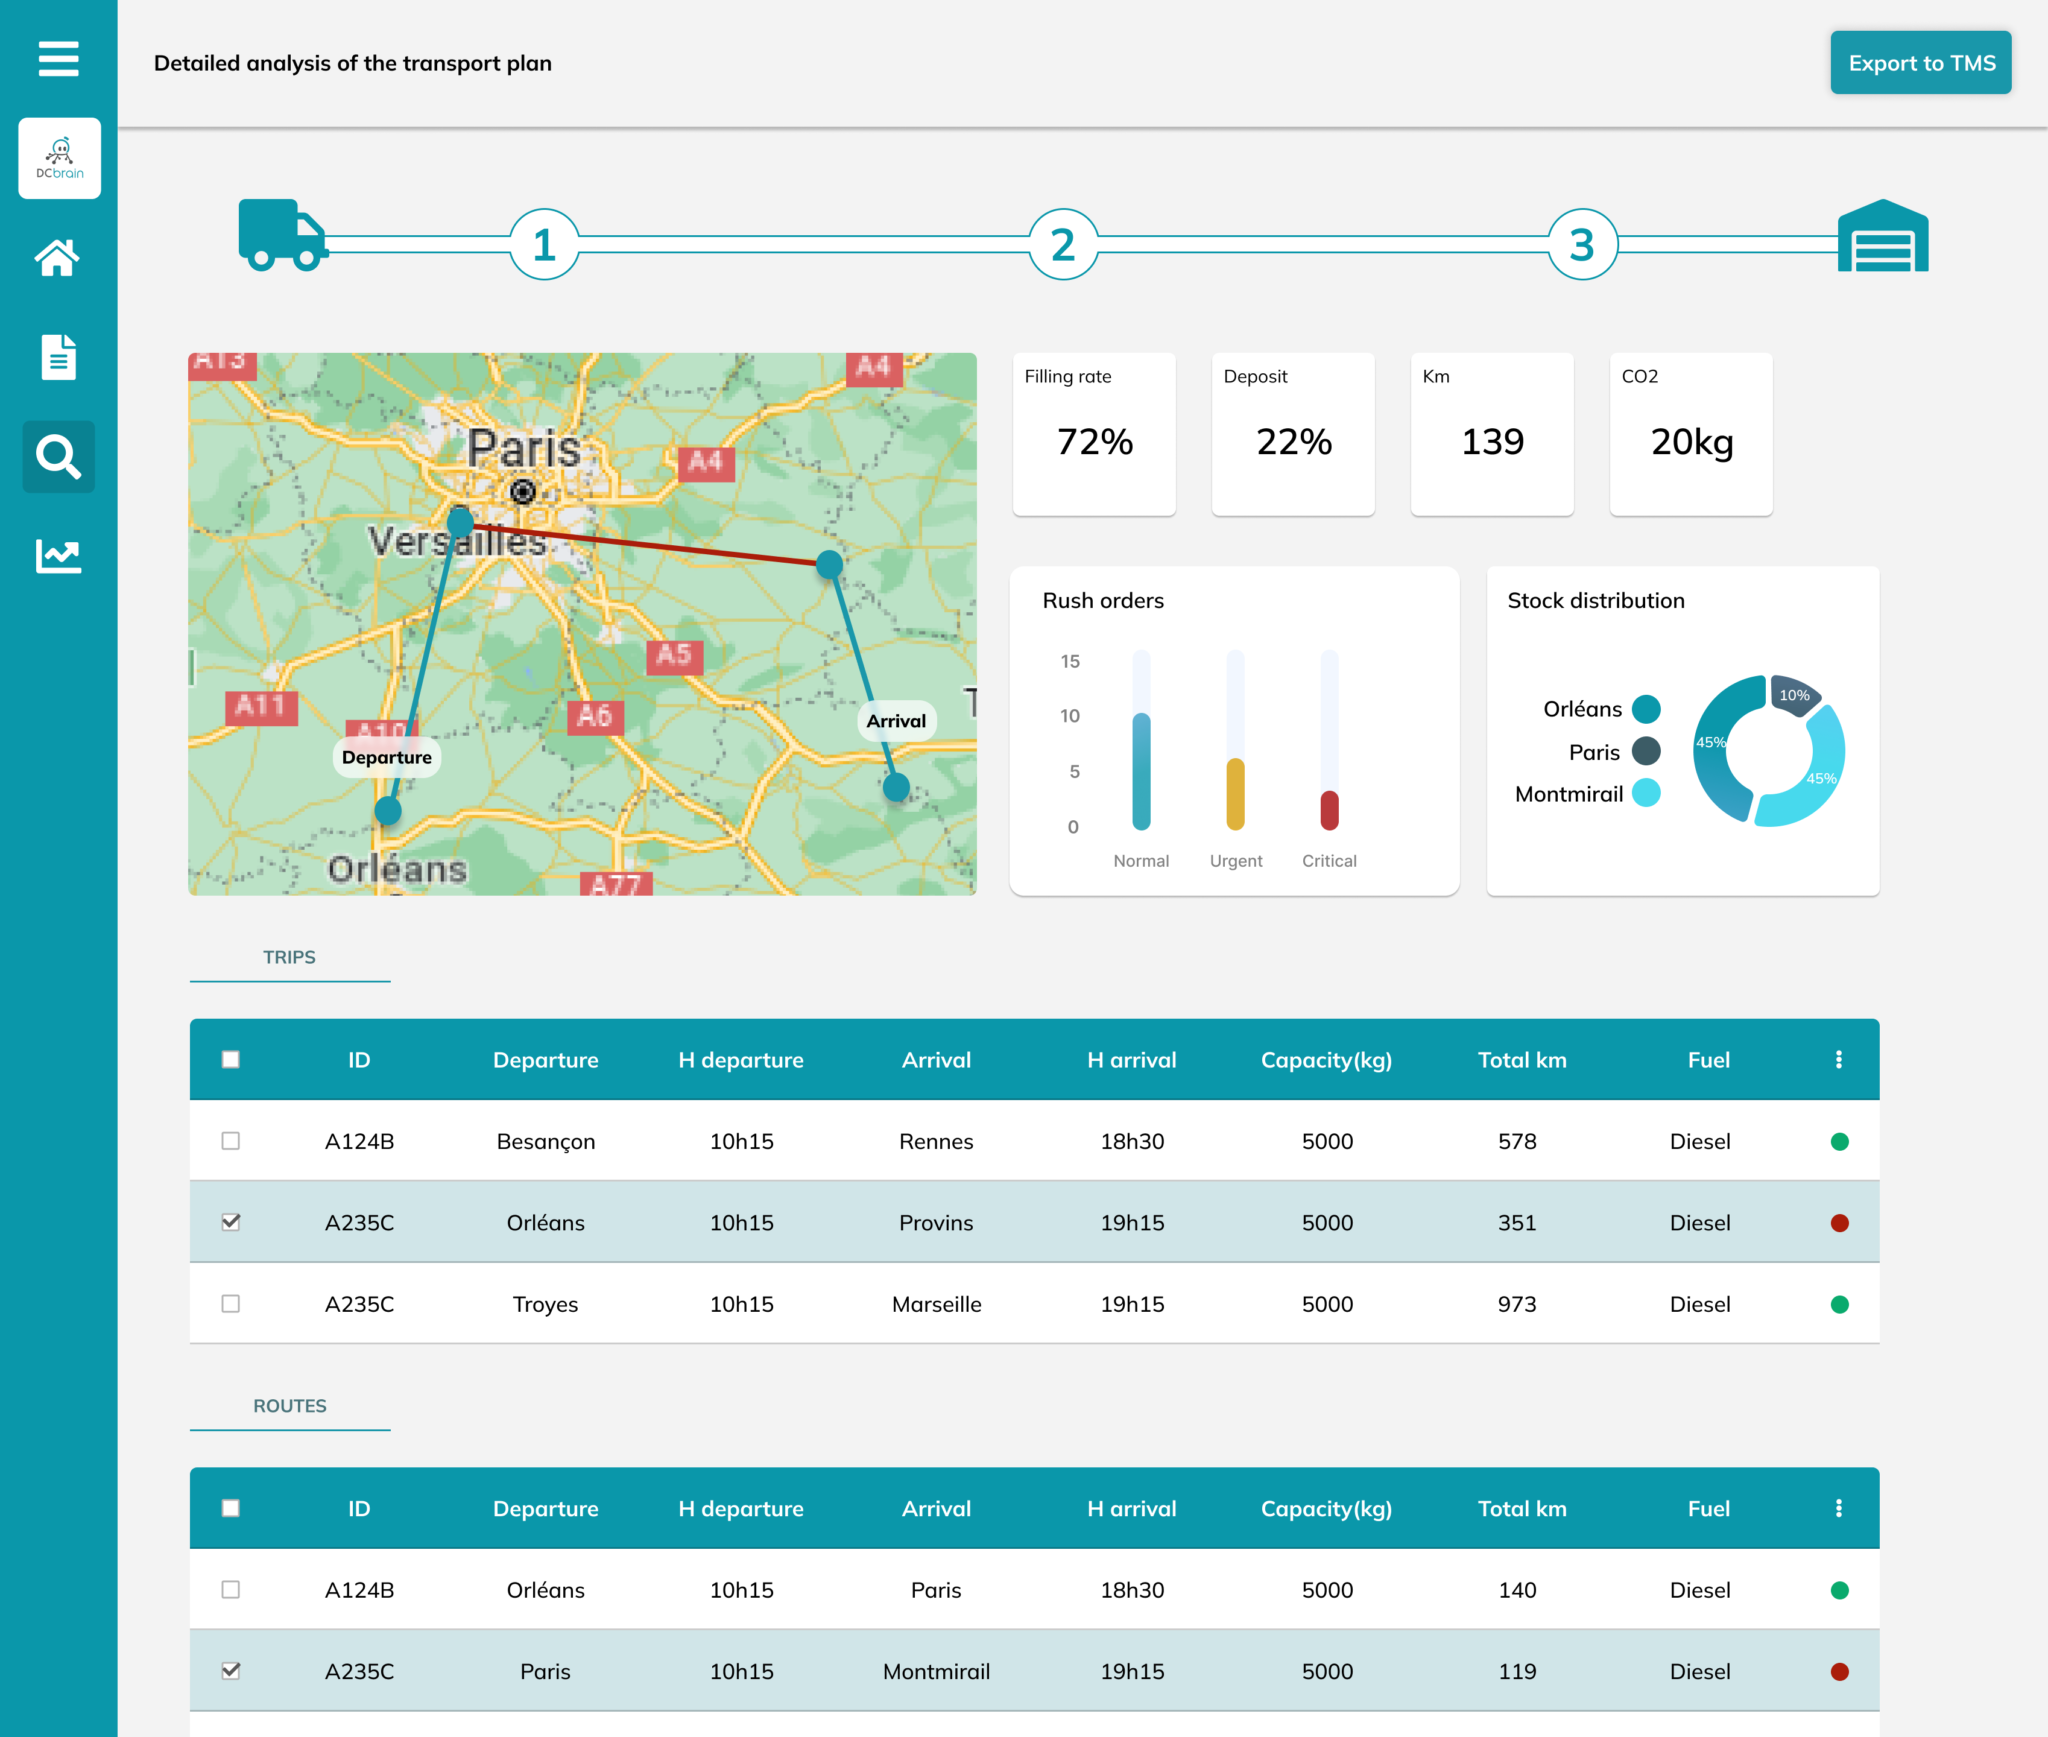Toggle the select-all checkbox in Trips header

231,1059
